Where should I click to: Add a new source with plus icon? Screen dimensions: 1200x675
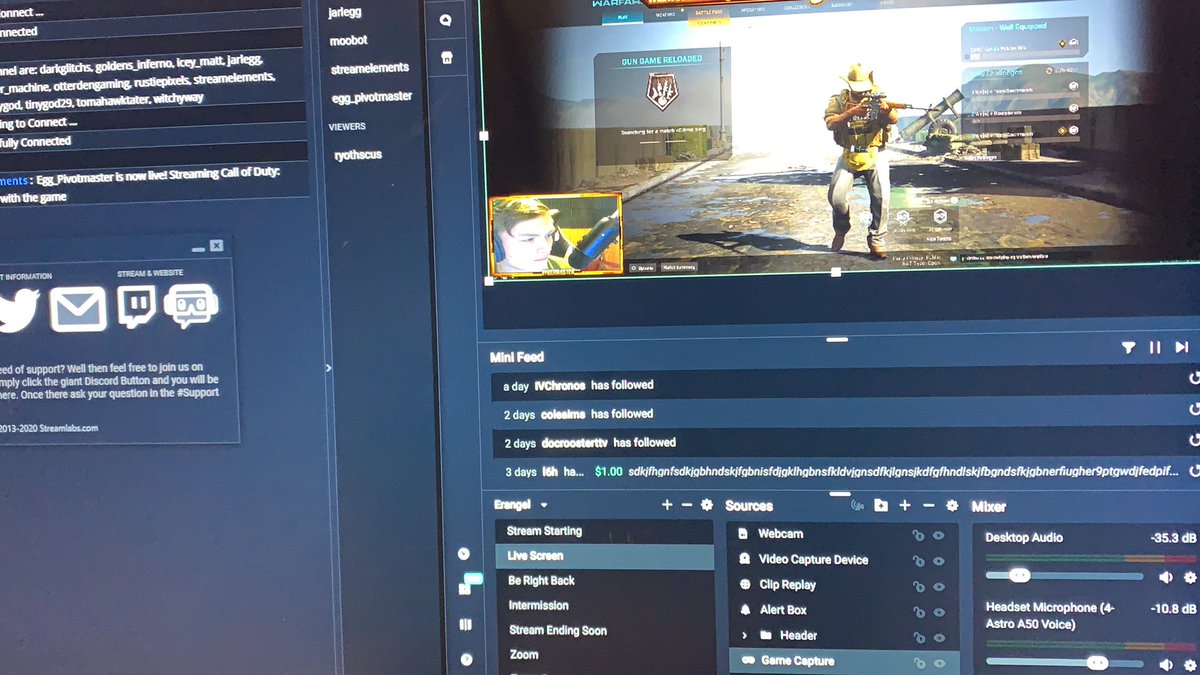point(904,506)
